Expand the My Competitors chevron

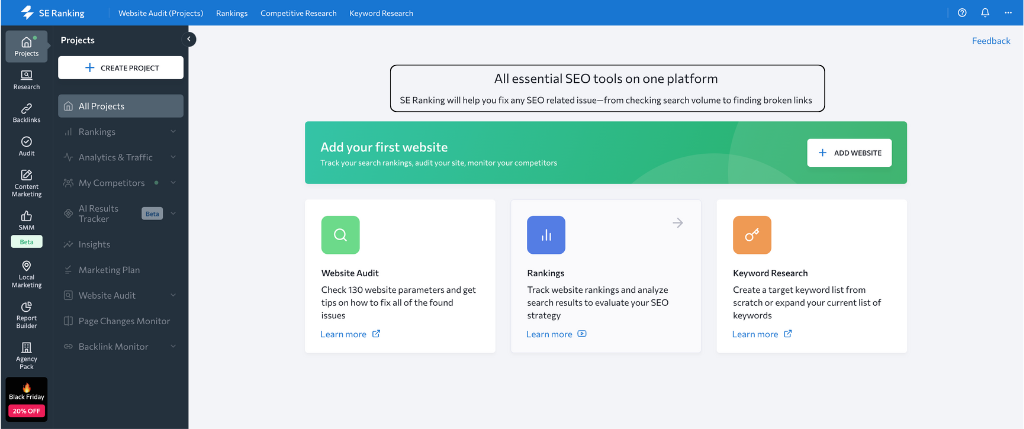pyautogui.click(x=173, y=183)
